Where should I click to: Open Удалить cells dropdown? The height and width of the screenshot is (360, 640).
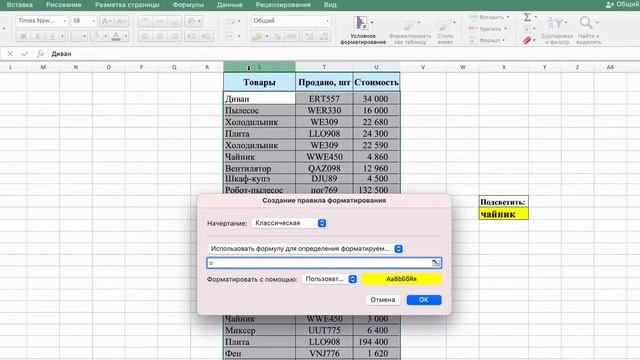click(488, 29)
